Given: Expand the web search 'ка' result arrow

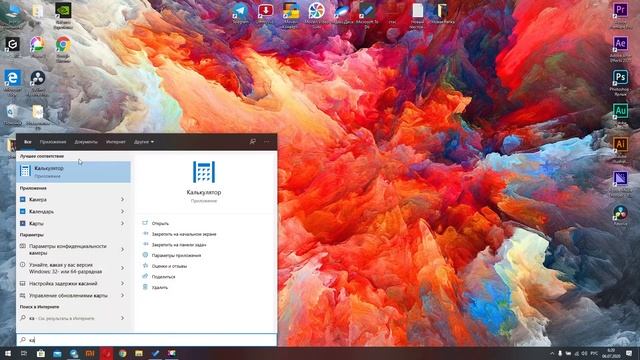Looking at the screenshot, I should (x=122, y=318).
